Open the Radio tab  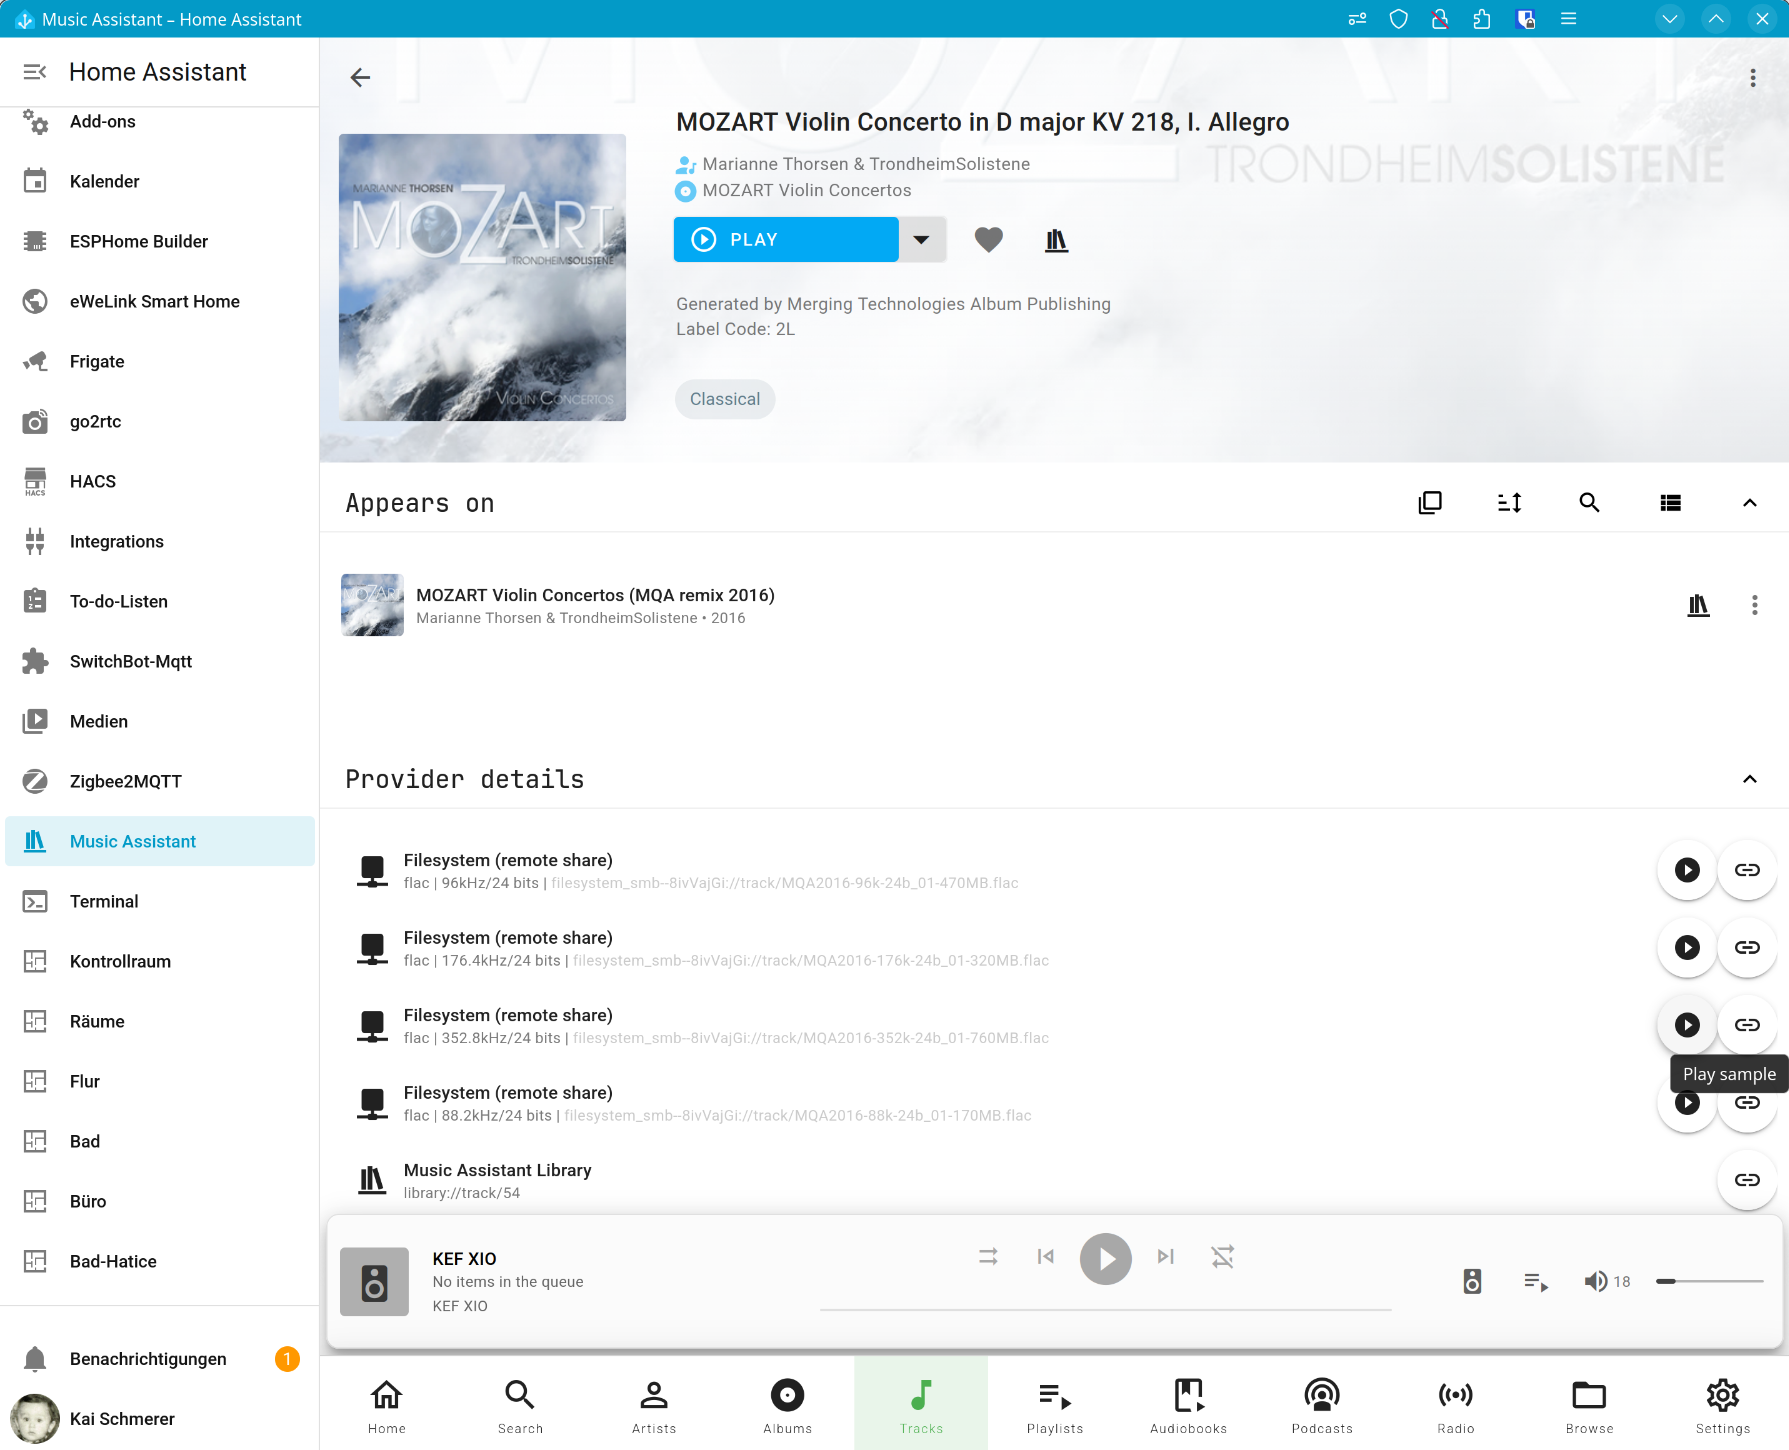coord(1456,1404)
